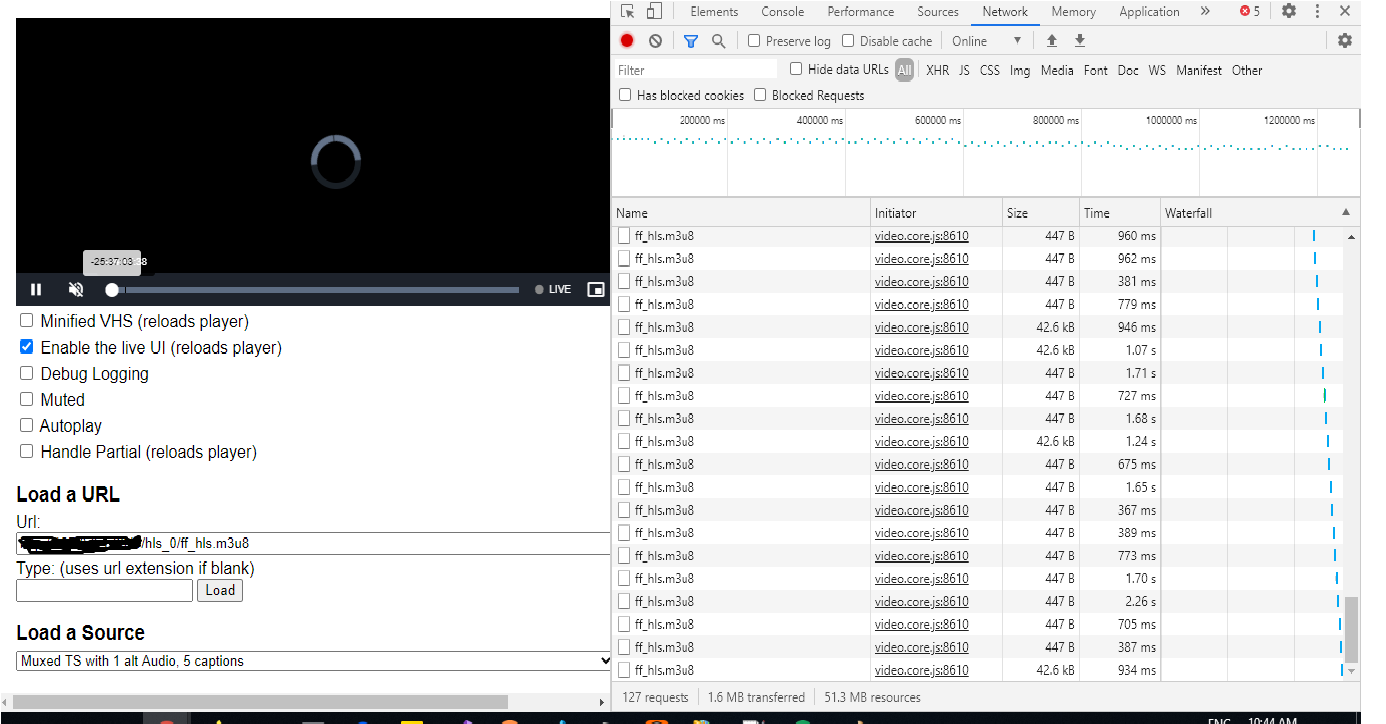Stop recording network log
Screen dimensions: 1386x724
pyautogui.click(x=625, y=40)
